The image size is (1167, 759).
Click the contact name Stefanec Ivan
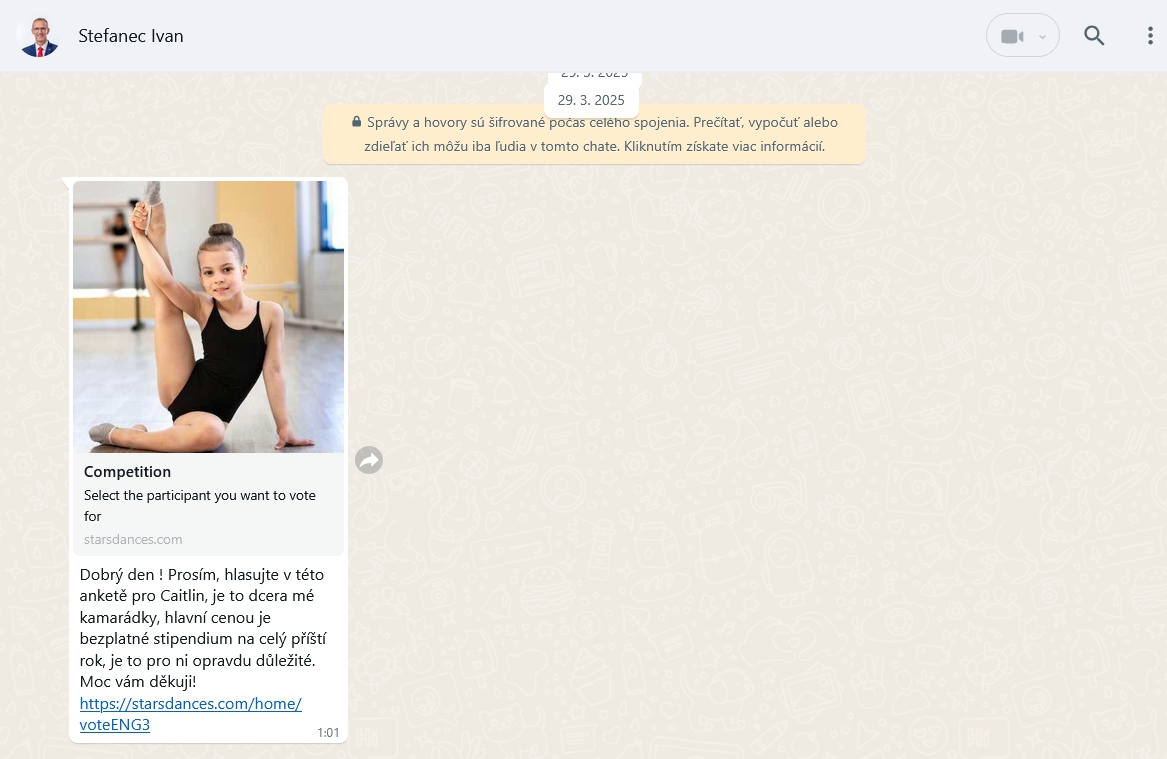point(131,36)
